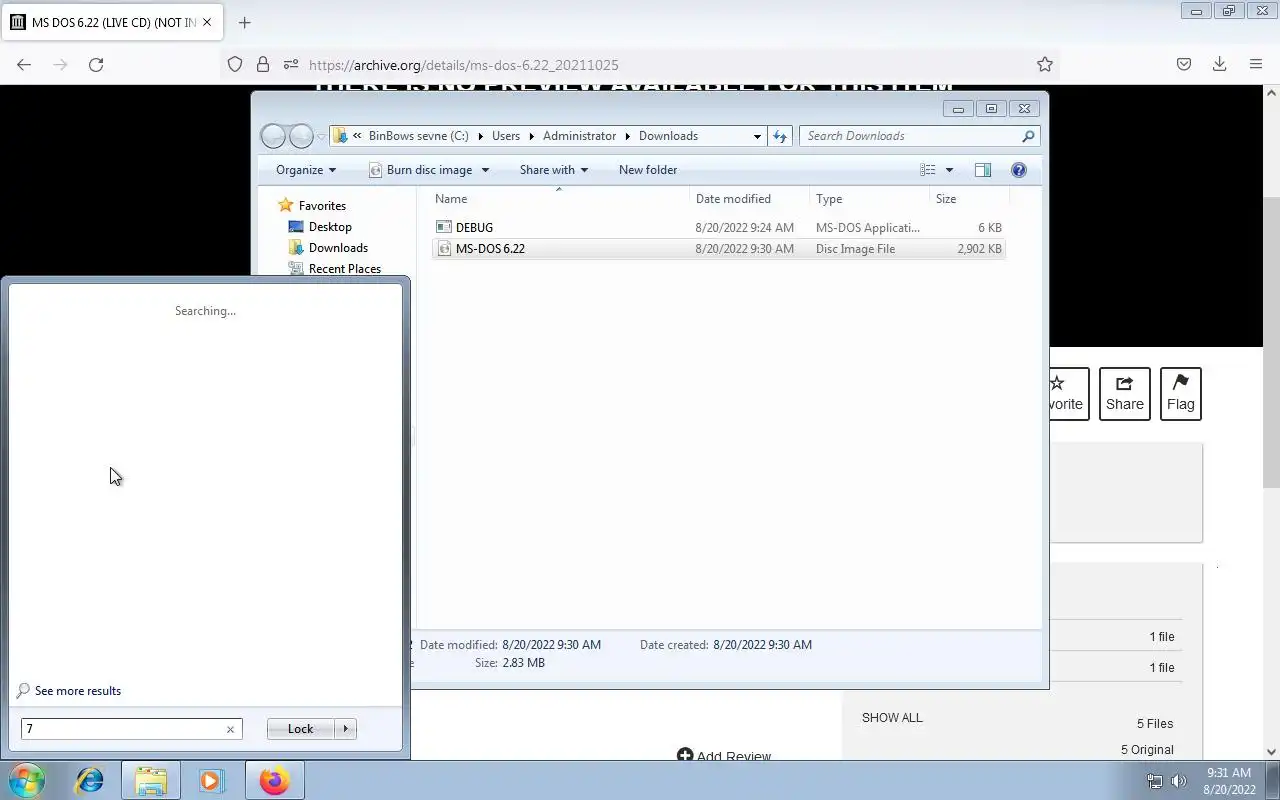Open Explorer Help button
Image resolution: width=1280 pixels, height=800 pixels.
click(x=1019, y=170)
